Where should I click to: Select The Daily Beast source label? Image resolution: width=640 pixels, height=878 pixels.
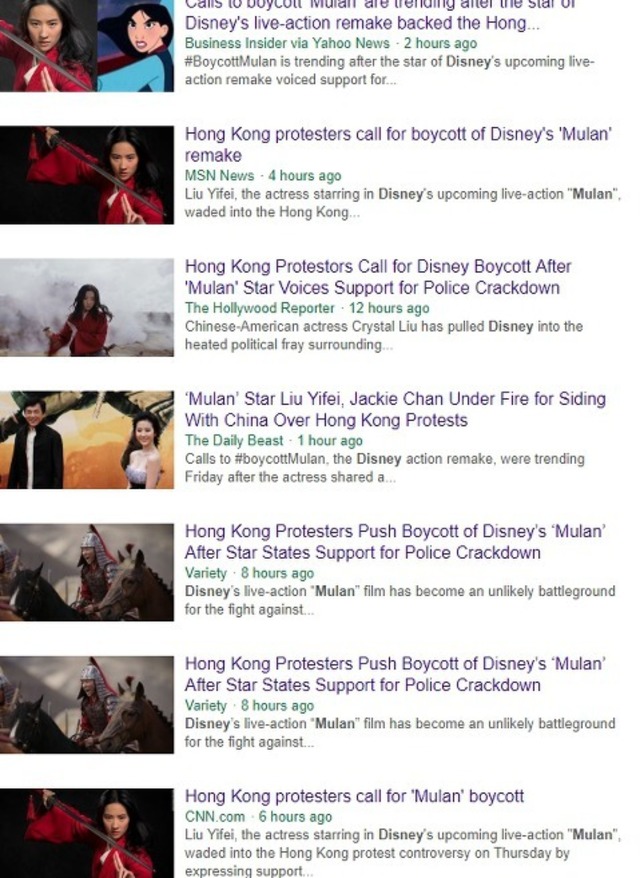234,440
